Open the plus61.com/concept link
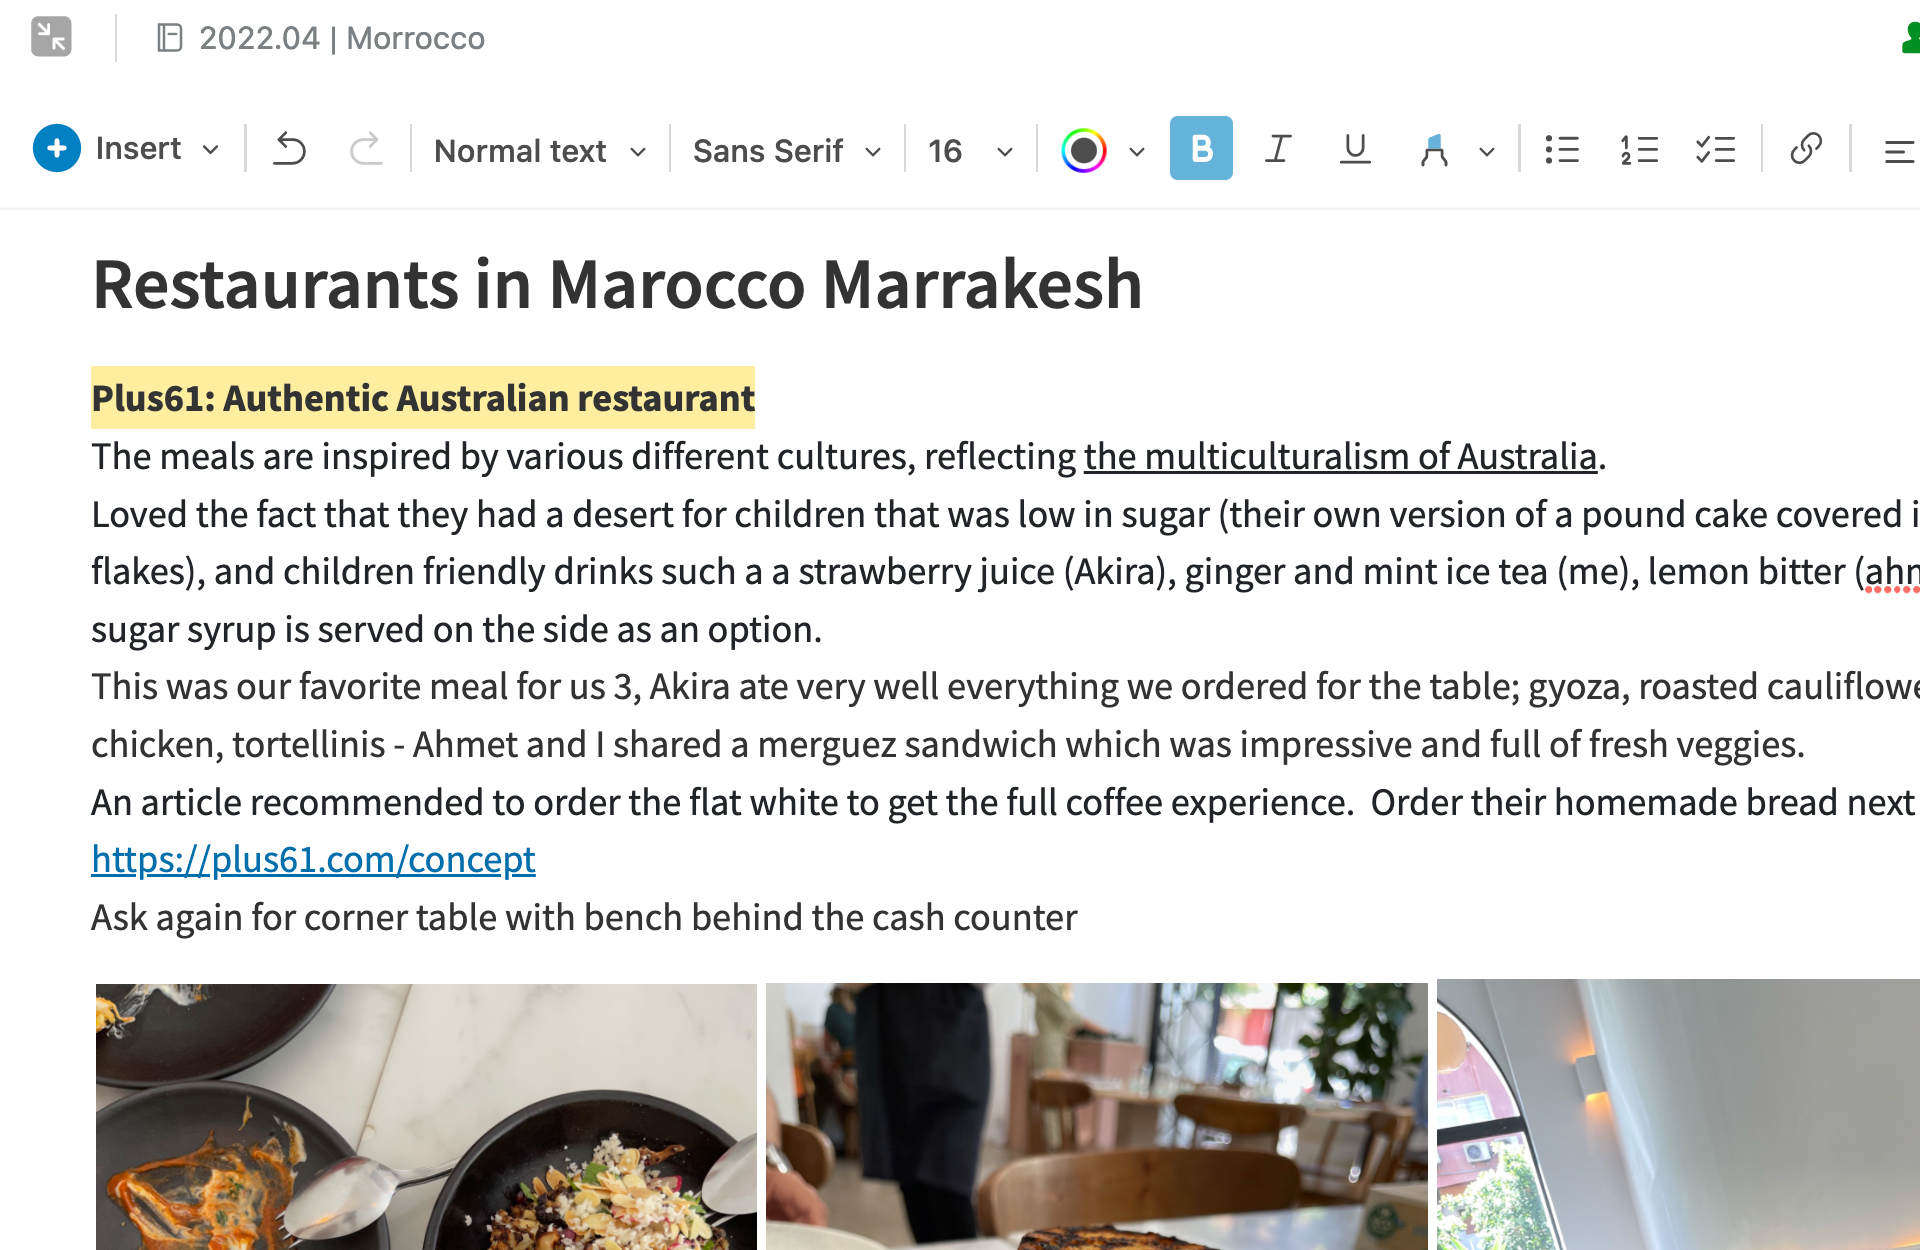Image resolution: width=1920 pixels, height=1250 pixels. (313, 860)
